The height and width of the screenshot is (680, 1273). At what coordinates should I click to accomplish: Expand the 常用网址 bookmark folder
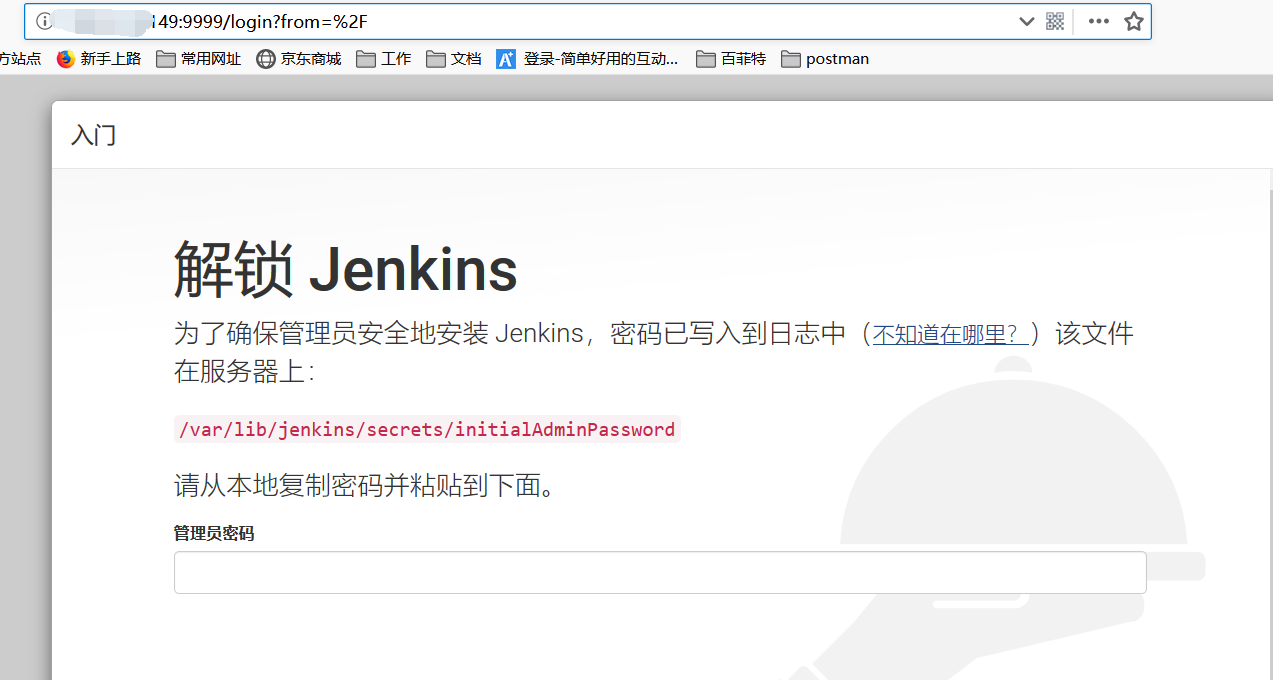pos(198,59)
